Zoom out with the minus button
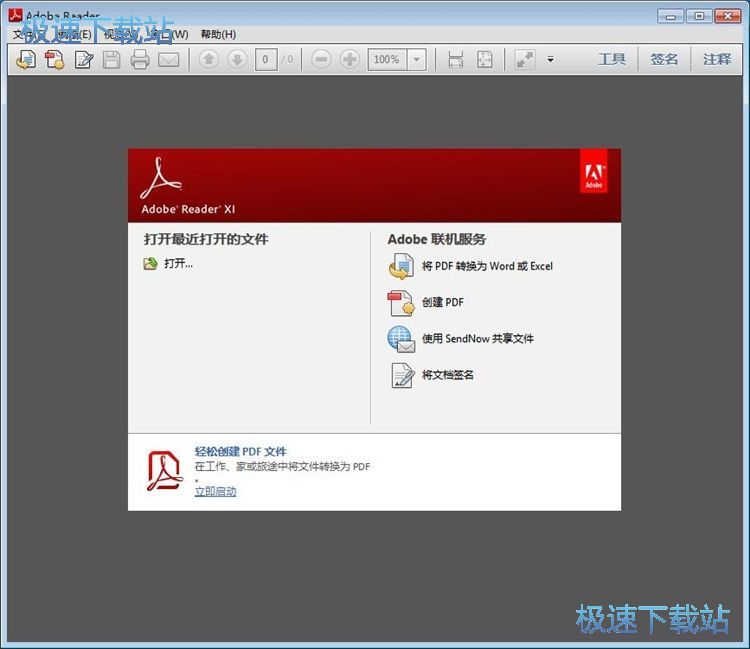This screenshot has height=649, width=750. 321,60
